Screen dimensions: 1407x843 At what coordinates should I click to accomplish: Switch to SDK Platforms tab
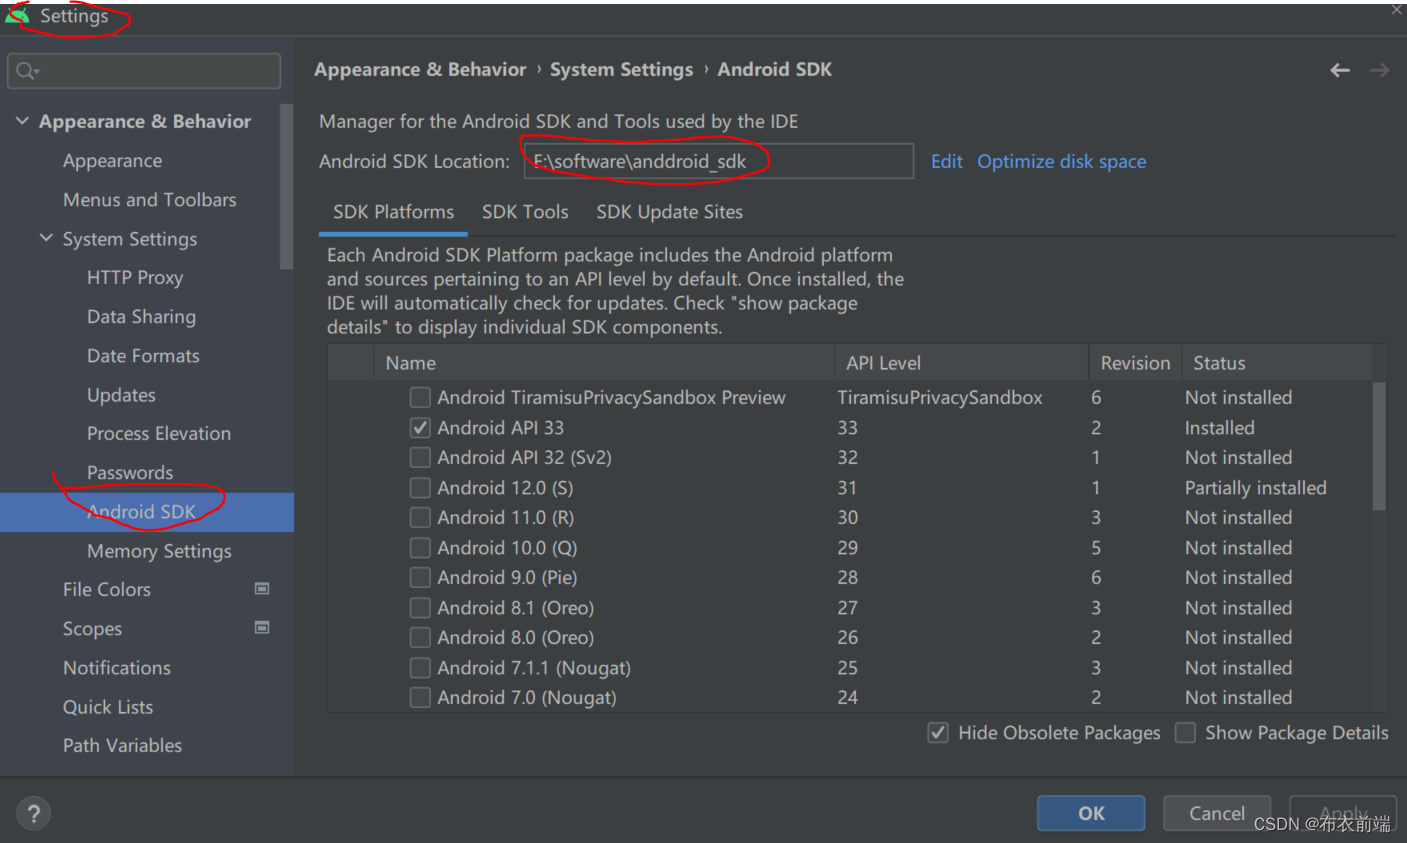pyautogui.click(x=393, y=212)
